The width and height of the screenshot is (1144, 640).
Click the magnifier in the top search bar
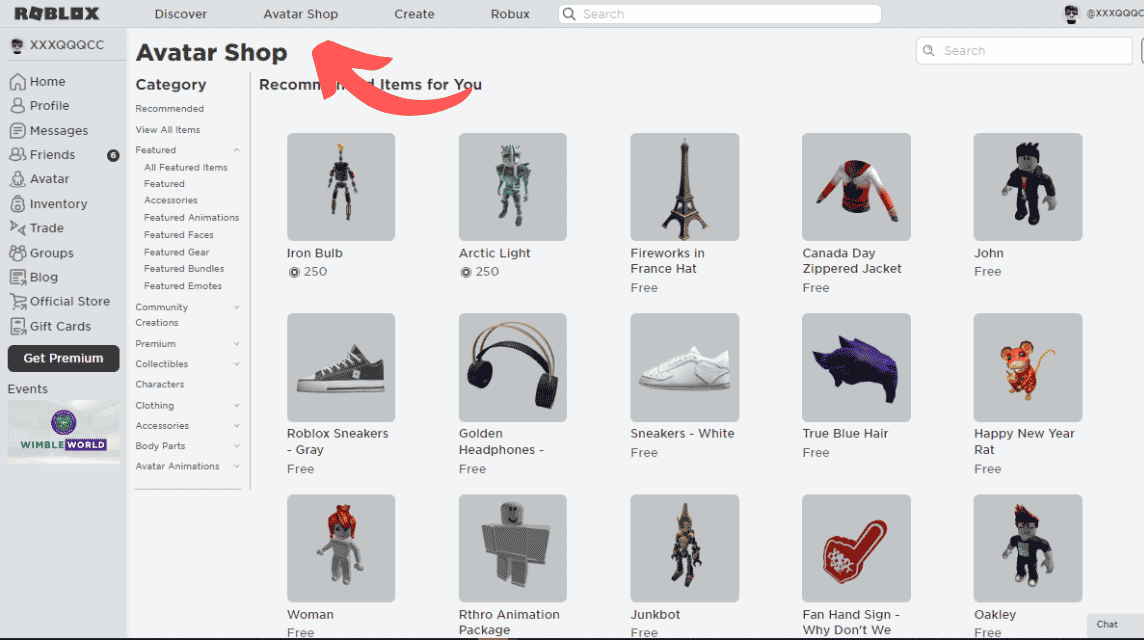569,14
